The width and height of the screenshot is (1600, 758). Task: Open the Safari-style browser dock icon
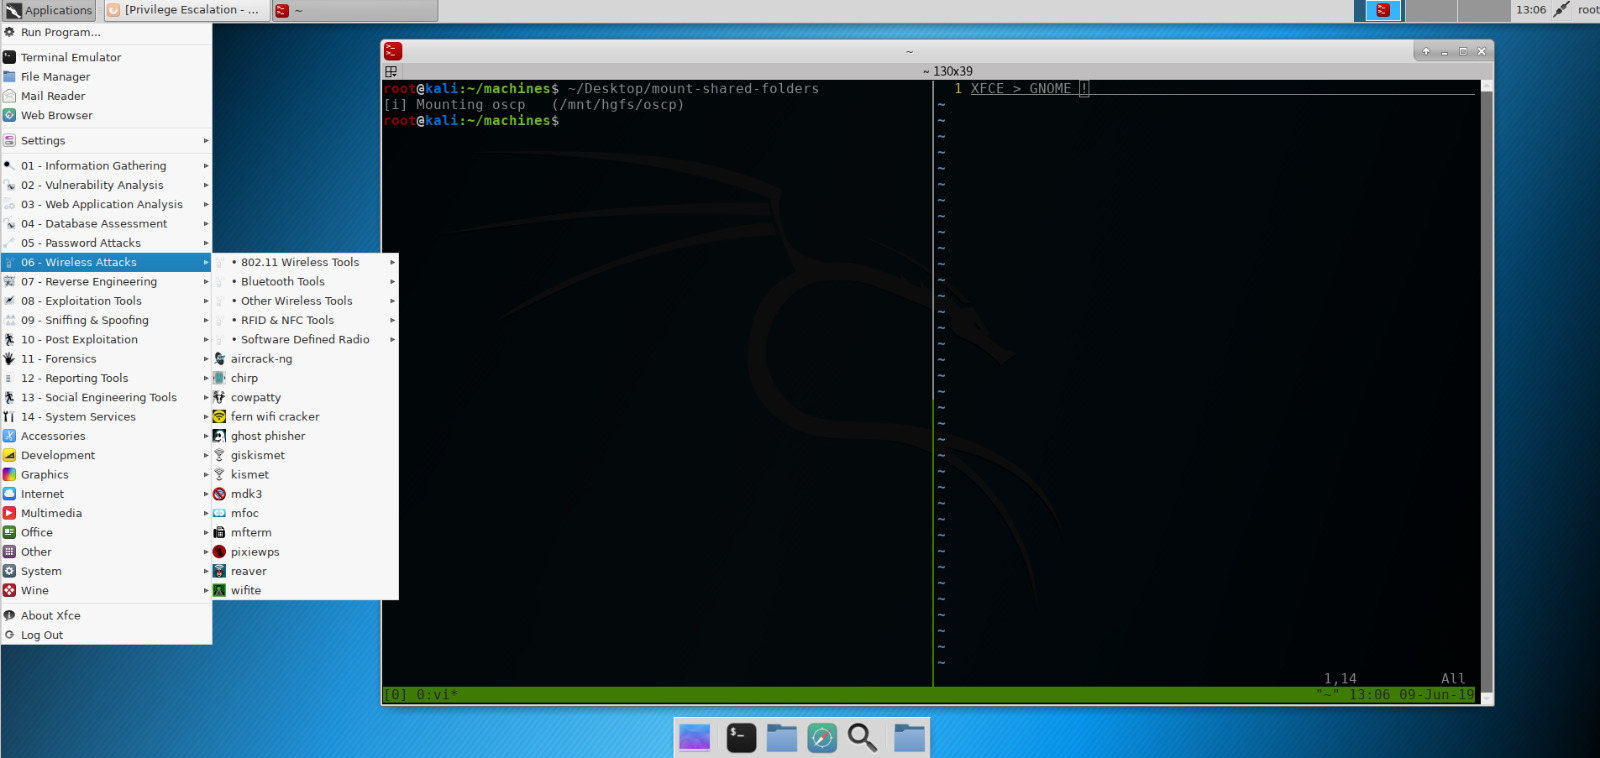tap(822, 738)
